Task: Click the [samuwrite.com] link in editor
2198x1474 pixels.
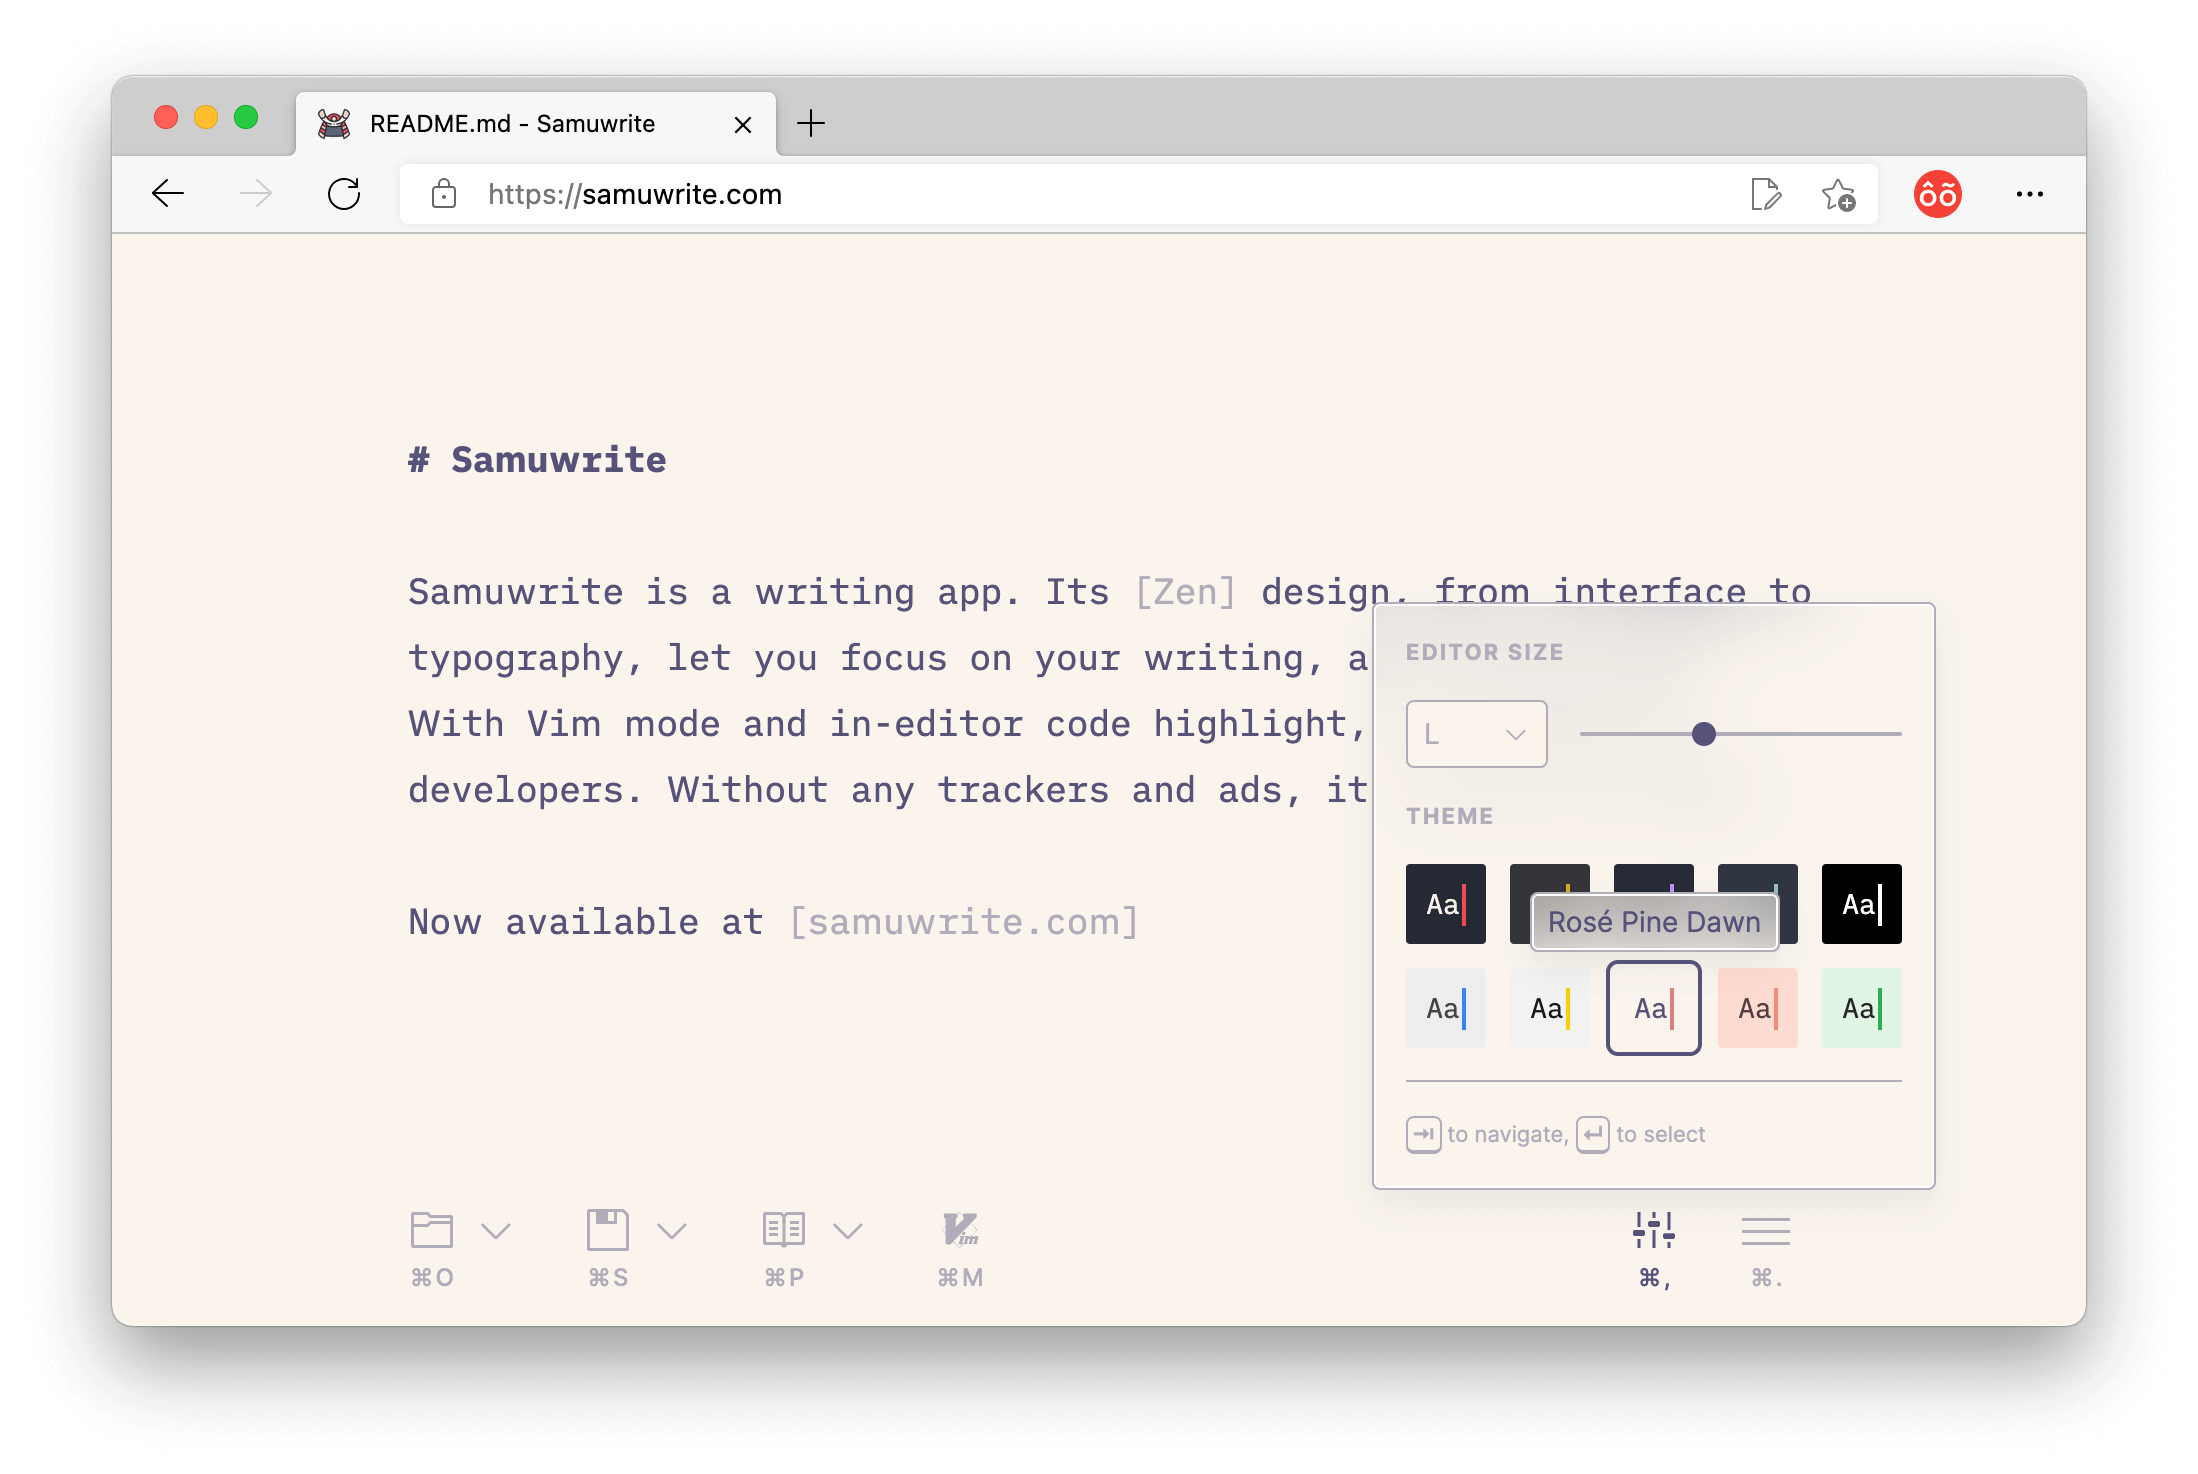Action: point(964,922)
